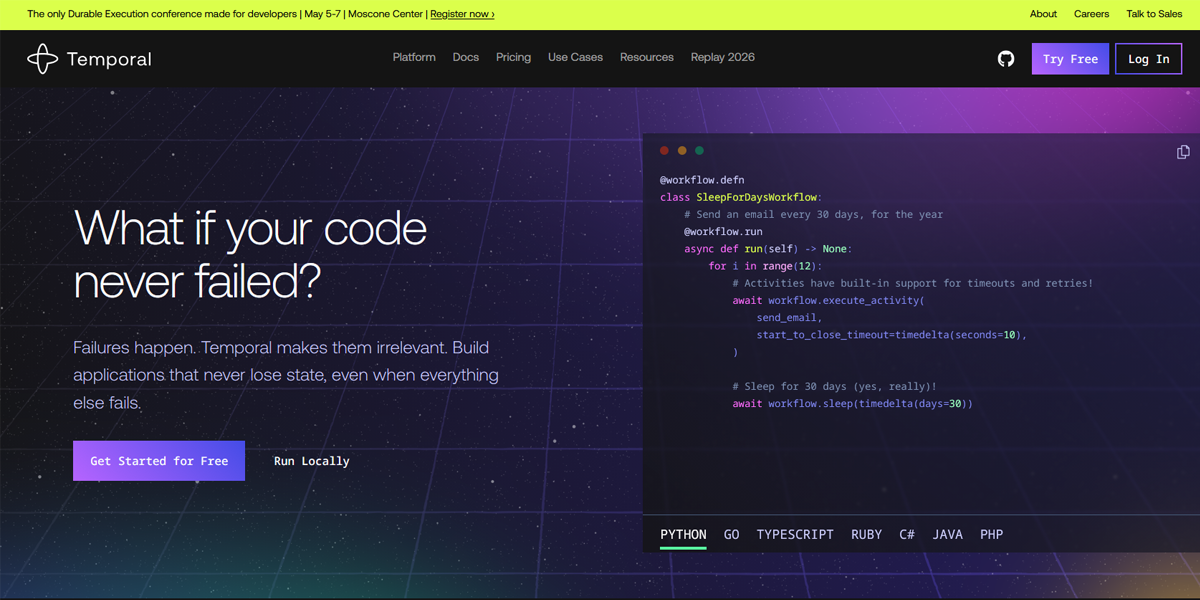
Task: Click the '@workflow.defn' decorator line
Action: (702, 180)
